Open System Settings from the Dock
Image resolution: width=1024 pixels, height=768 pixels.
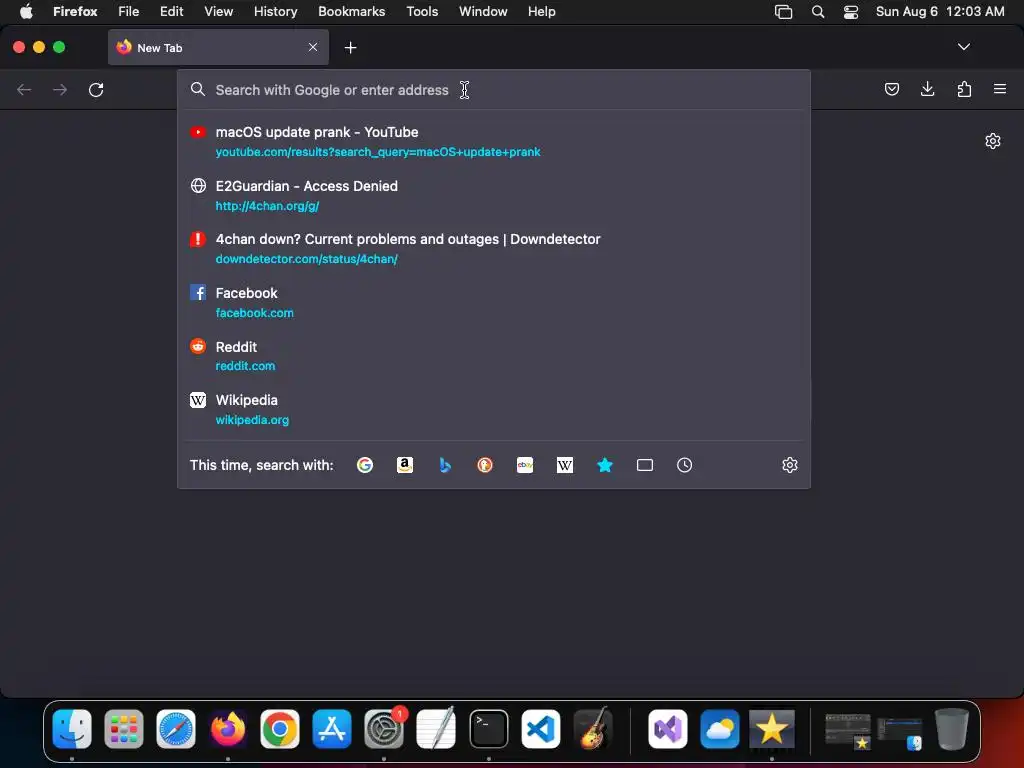[x=384, y=729]
